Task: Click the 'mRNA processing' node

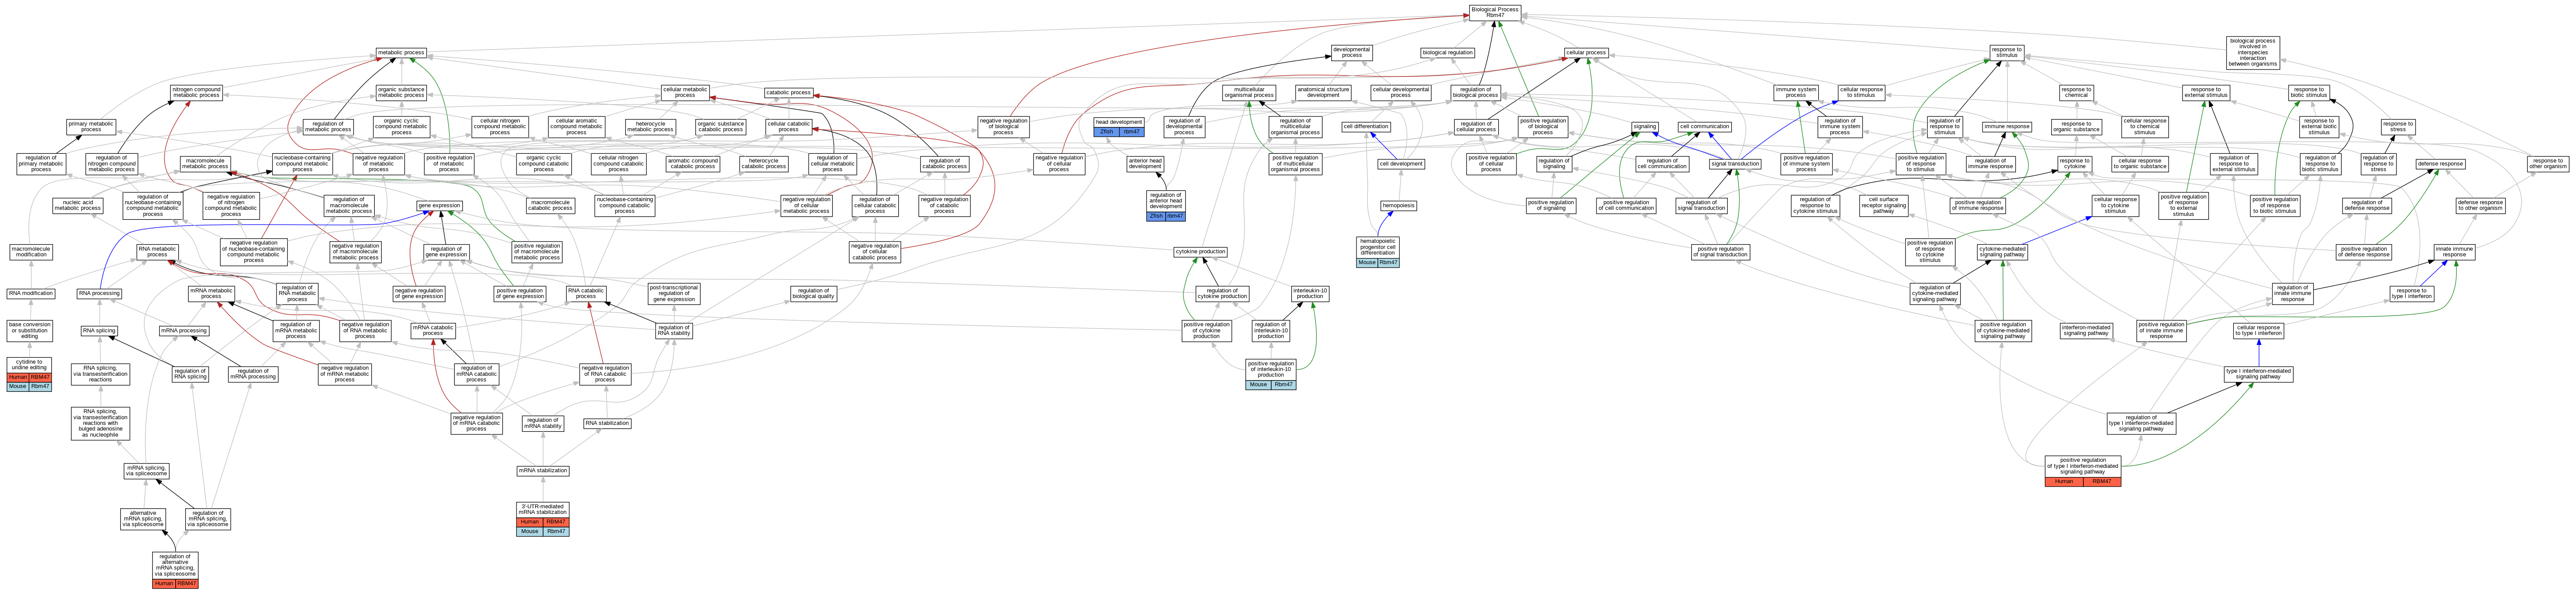Action: point(184,330)
